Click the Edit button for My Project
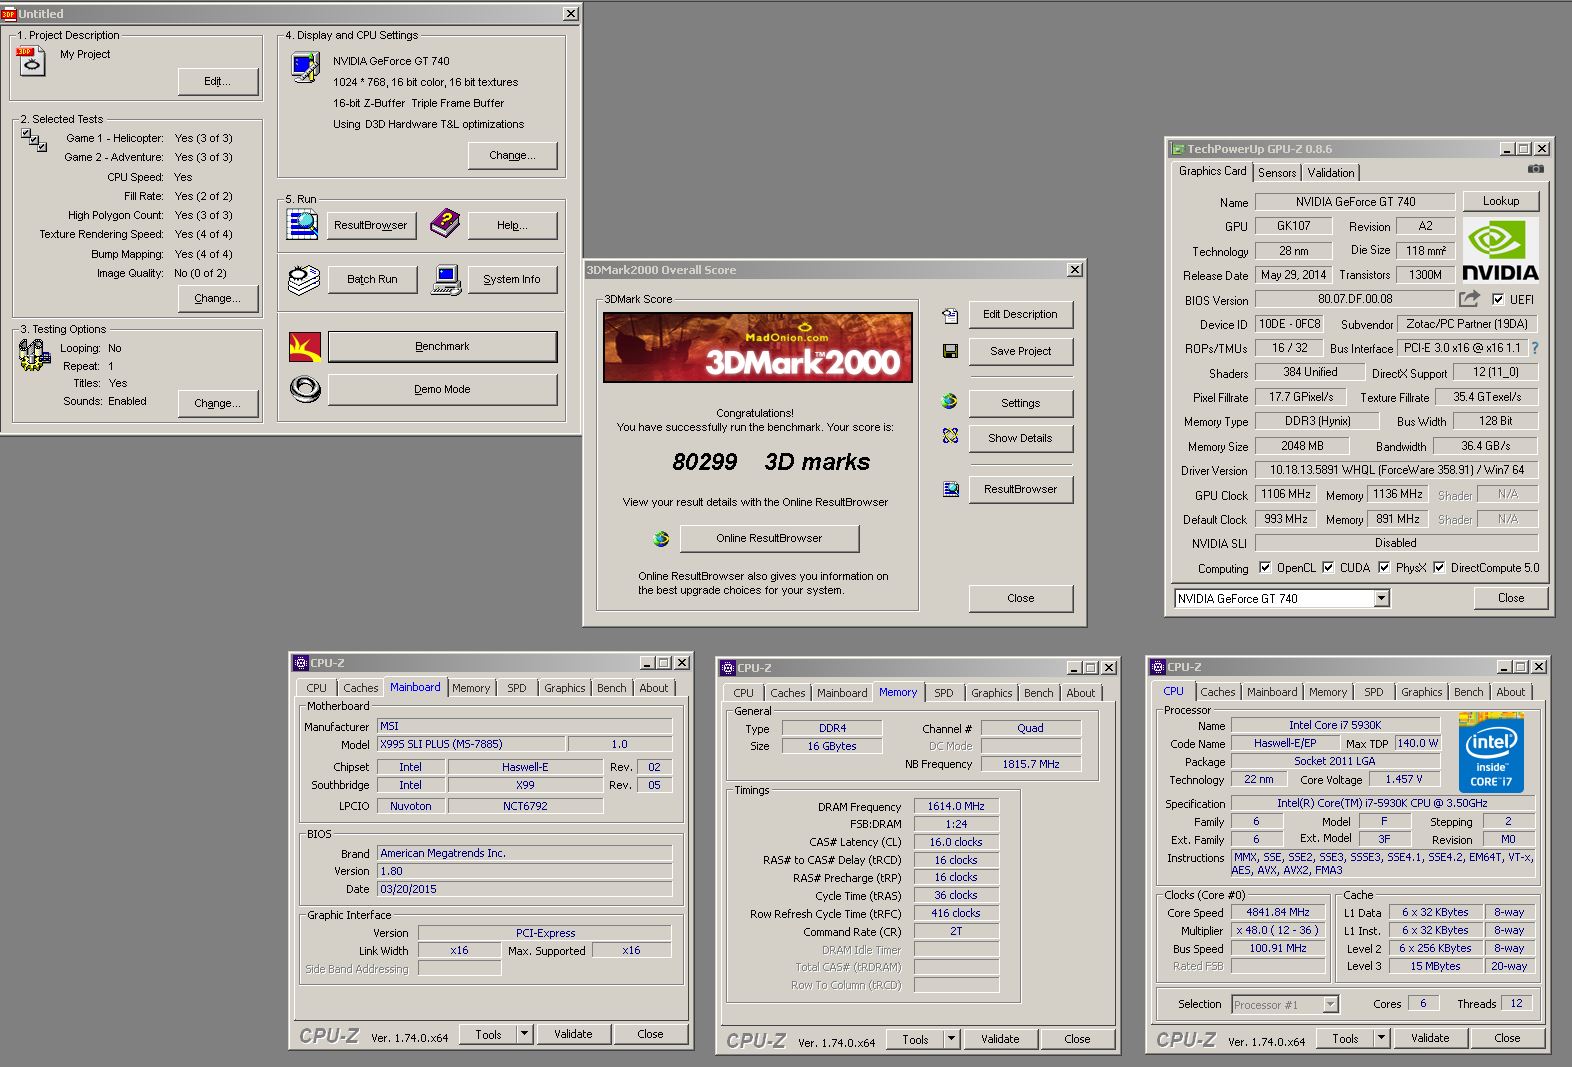Image resolution: width=1572 pixels, height=1067 pixels. coord(217,81)
